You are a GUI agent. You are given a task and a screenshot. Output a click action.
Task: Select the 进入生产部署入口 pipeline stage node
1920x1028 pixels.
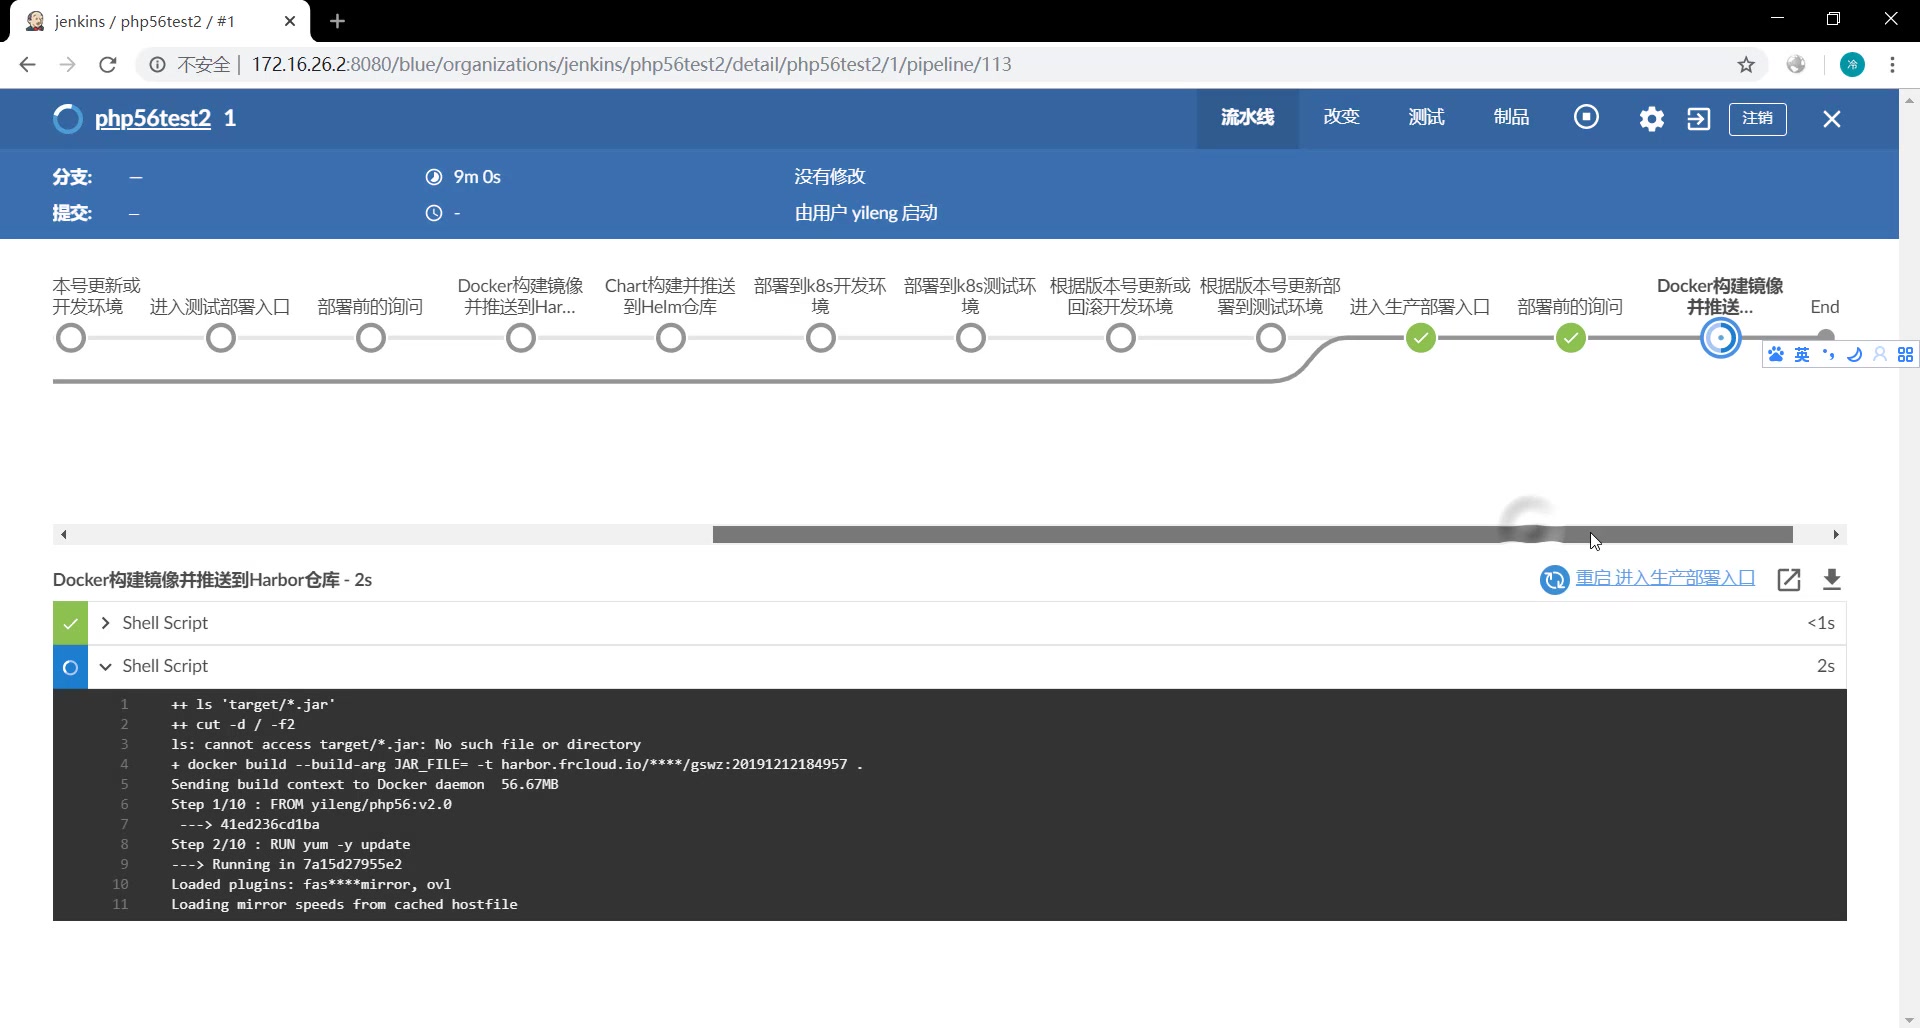[1421, 338]
